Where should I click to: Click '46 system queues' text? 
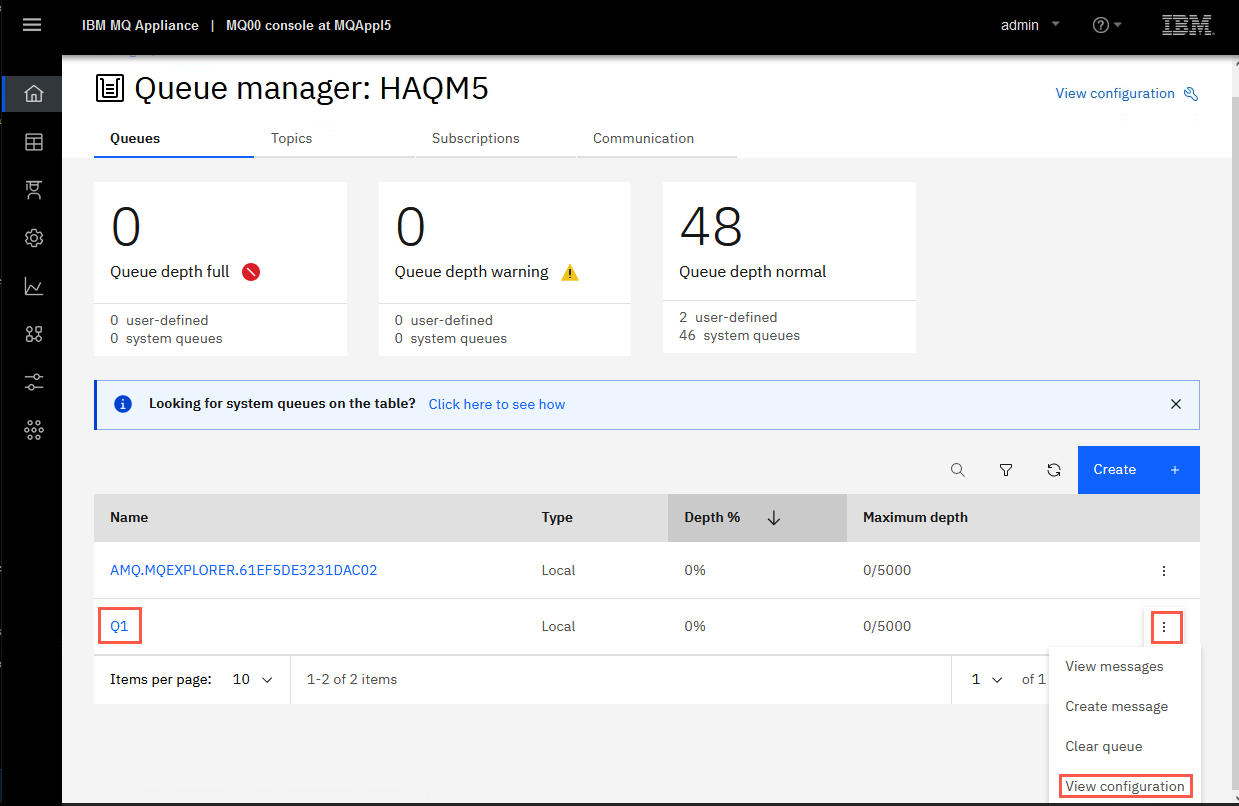click(x=739, y=335)
